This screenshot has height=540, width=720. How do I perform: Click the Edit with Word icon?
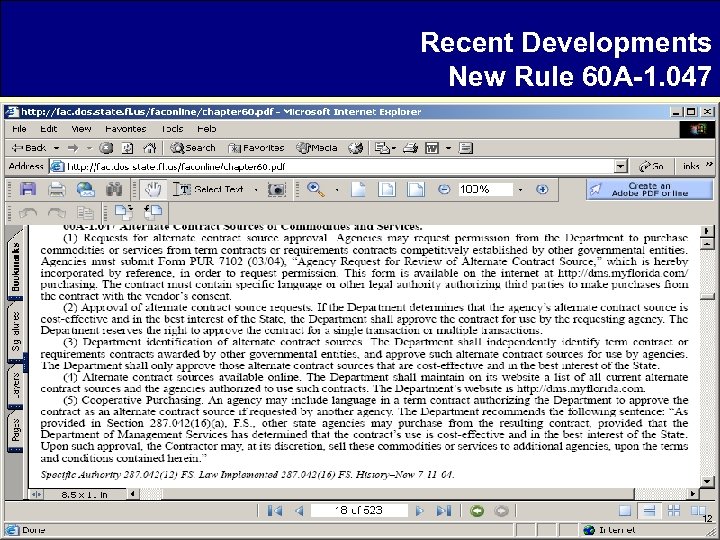[x=432, y=148]
